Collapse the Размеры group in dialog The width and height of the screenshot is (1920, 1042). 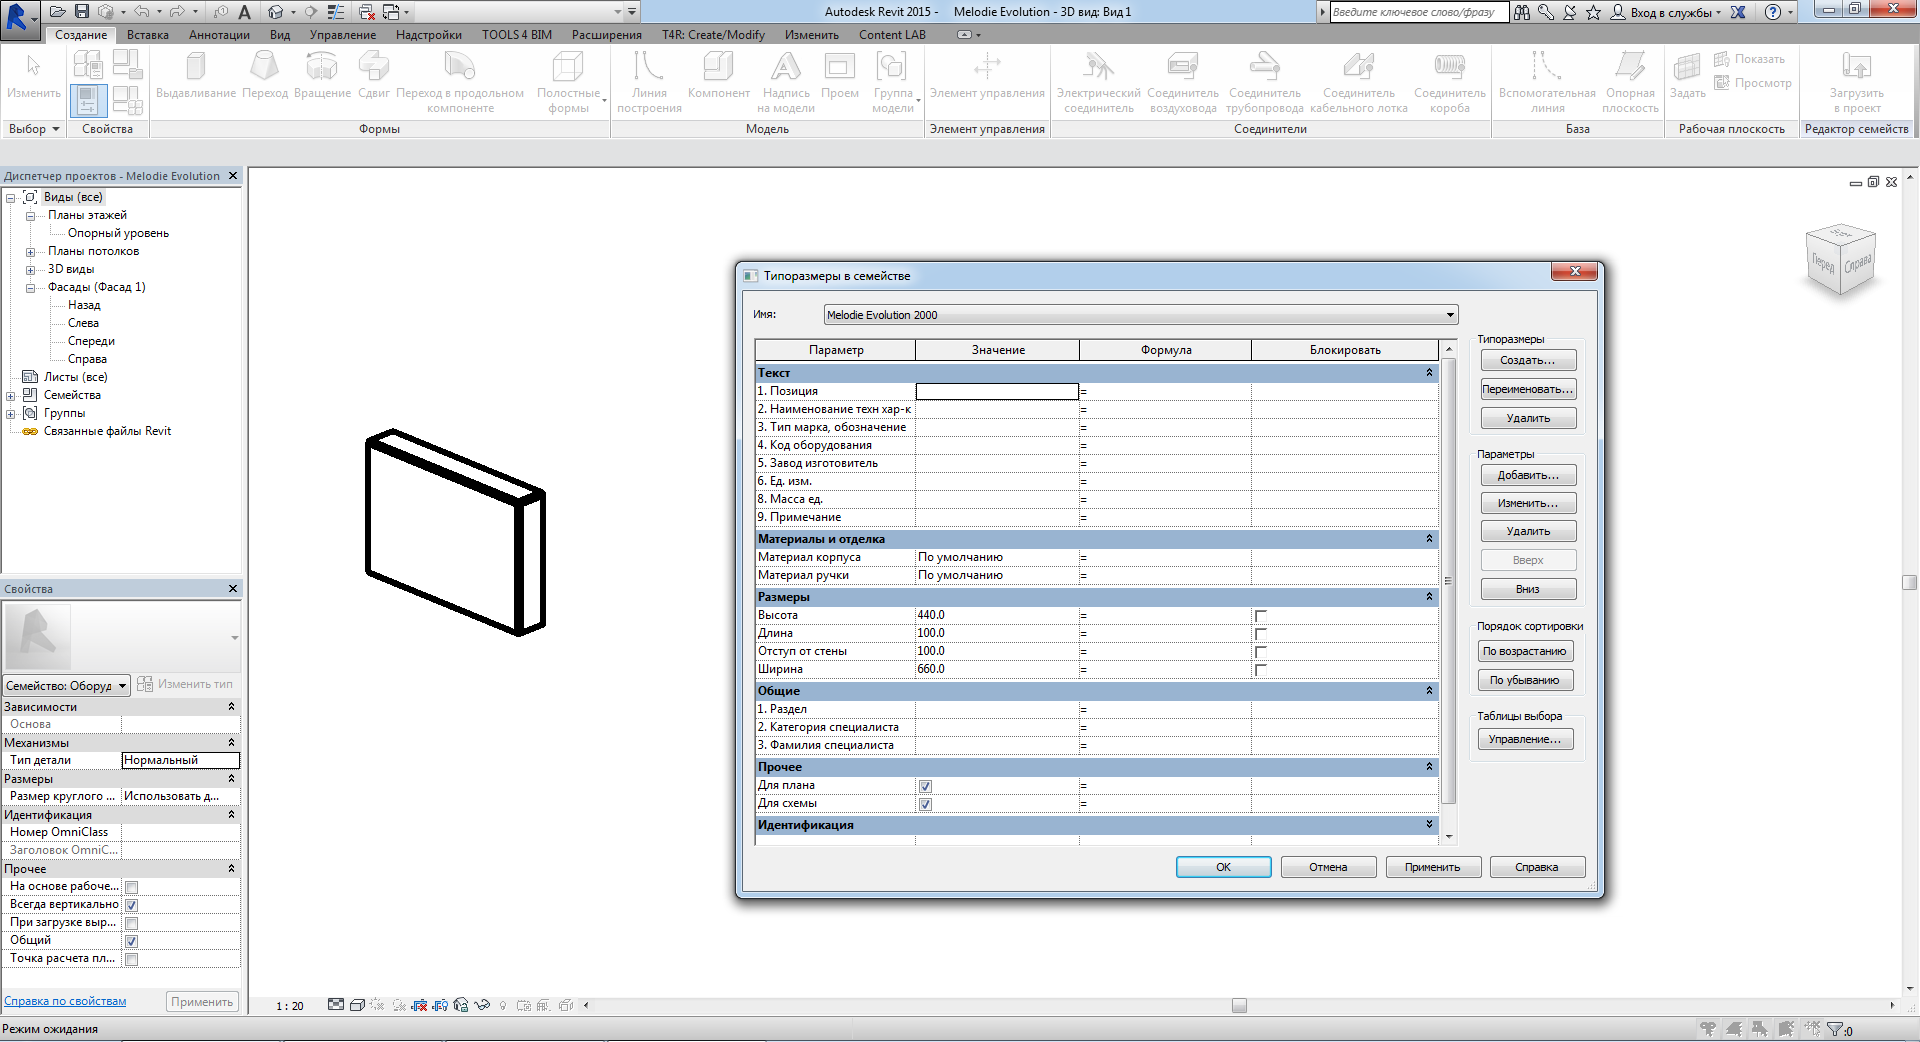[1429, 596]
